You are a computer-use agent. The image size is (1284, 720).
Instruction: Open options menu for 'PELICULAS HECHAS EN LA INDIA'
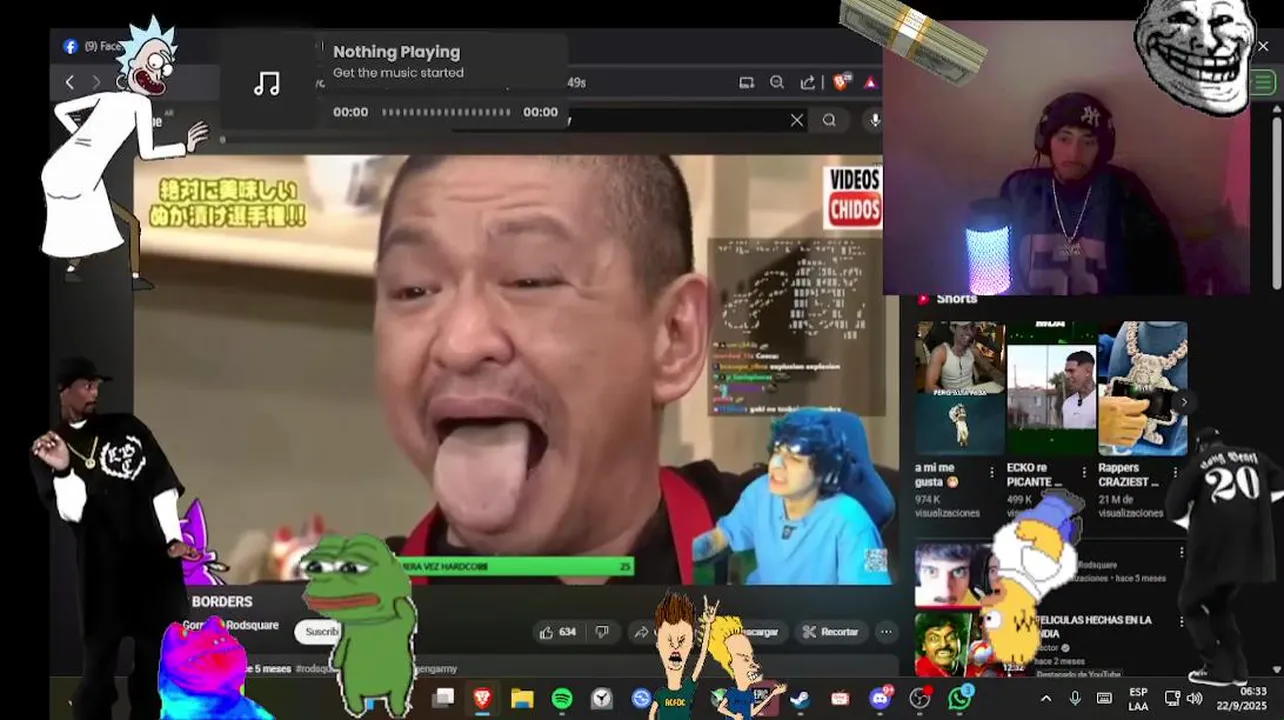(1181, 622)
